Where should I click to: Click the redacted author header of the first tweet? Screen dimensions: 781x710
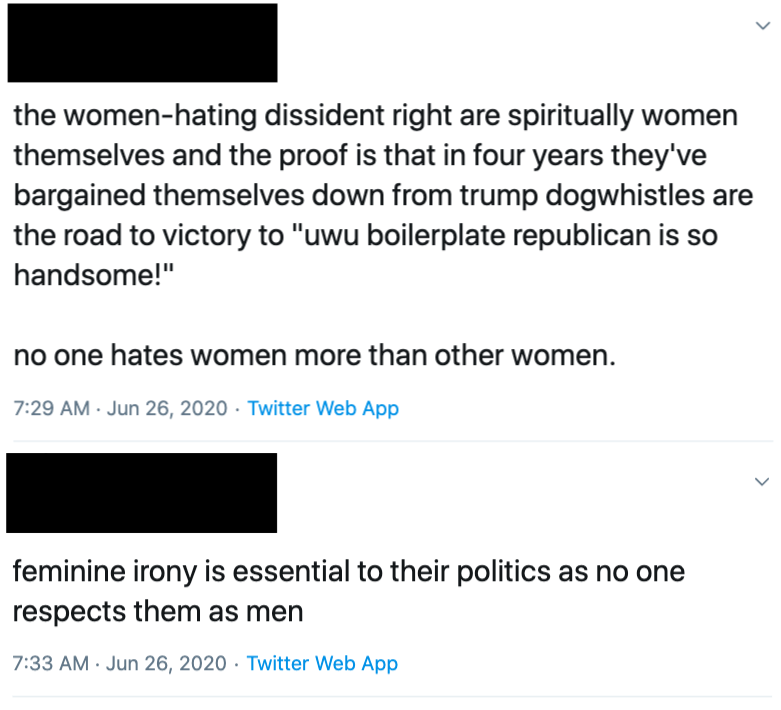click(x=142, y=43)
